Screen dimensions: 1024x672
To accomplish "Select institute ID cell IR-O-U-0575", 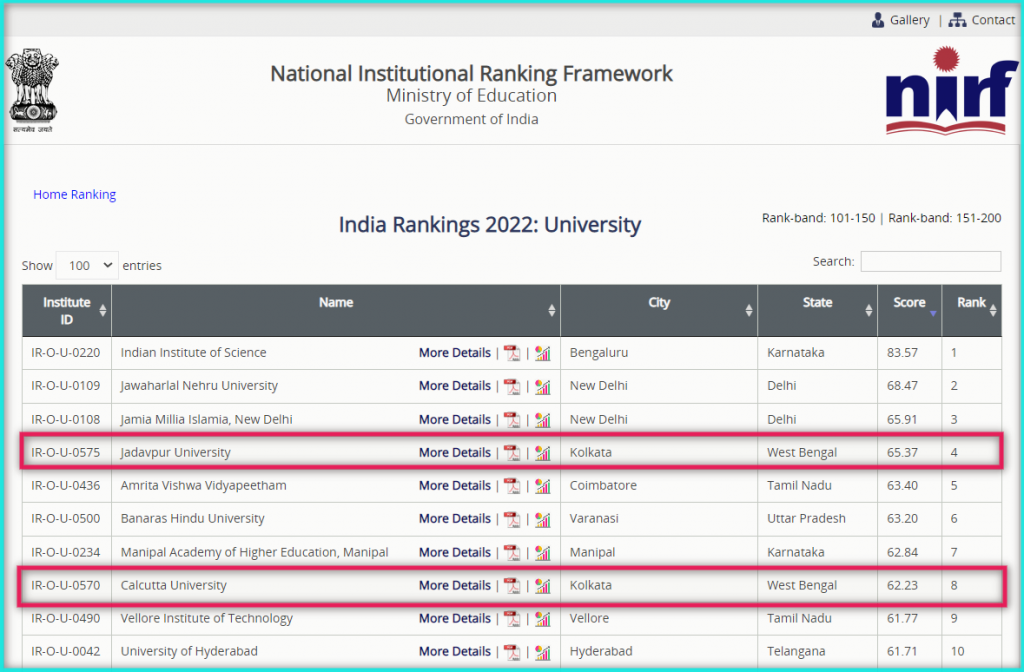I will [66, 453].
